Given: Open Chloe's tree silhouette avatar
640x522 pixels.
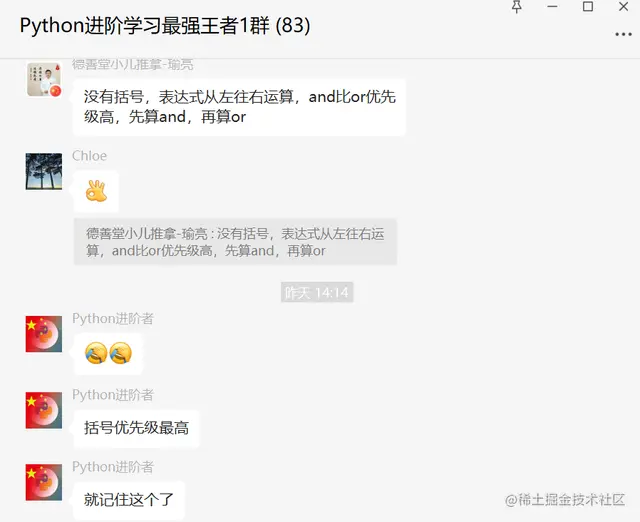Looking at the screenshot, I should pyautogui.click(x=44, y=171).
